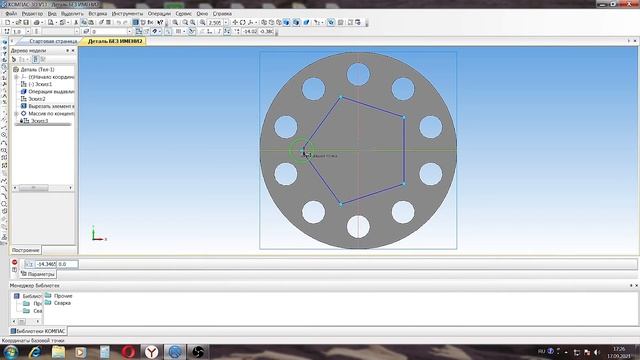Open the Вид menu
This screenshot has width=640, height=360.
(52, 13)
